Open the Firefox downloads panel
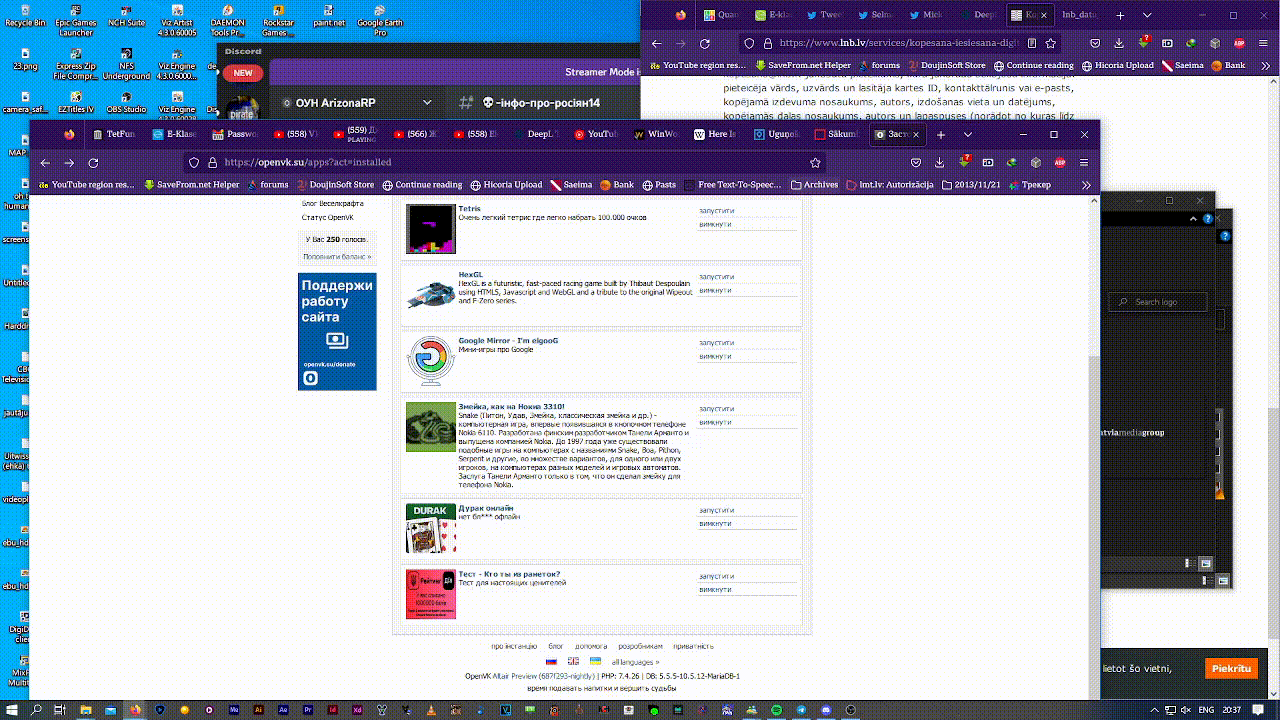This screenshot has height=720, width=1280. pyautogui.click(x=939, y=162)
